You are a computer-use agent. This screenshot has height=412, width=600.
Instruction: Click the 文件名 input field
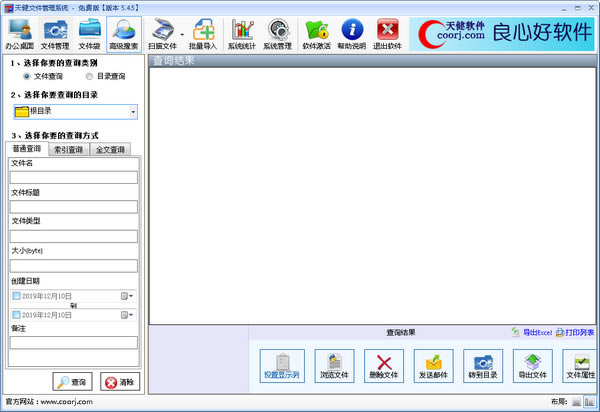[73, 177]
